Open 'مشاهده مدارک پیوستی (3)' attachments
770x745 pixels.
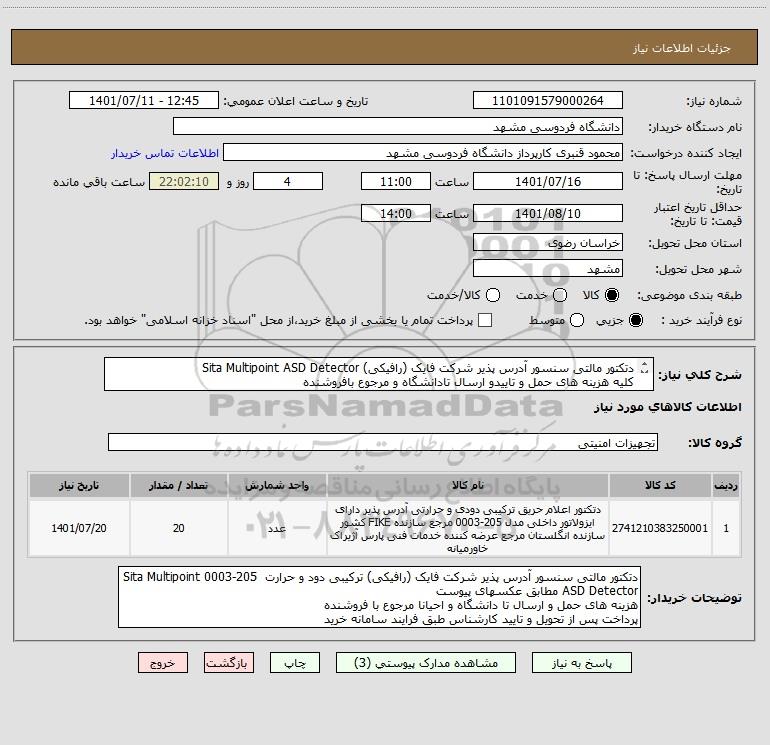click(x=426, y=663)
